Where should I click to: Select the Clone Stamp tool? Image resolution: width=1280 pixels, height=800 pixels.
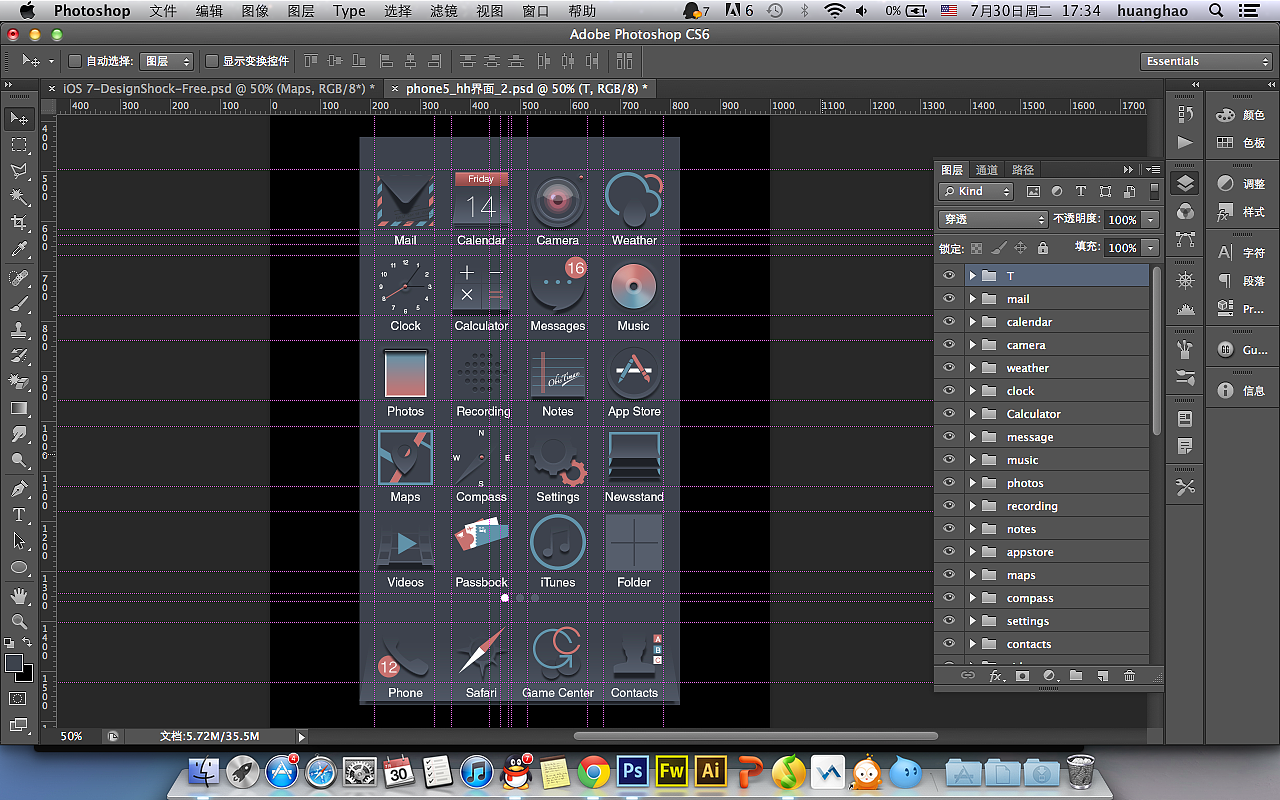pyautogui.click(x=19, y=329)
